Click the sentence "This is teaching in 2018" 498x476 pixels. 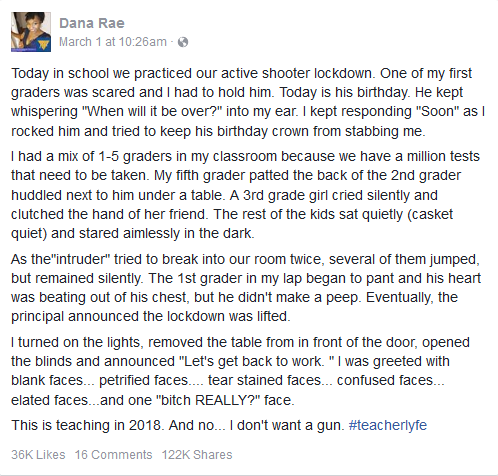pyautogui.click(x=87, y=425)
